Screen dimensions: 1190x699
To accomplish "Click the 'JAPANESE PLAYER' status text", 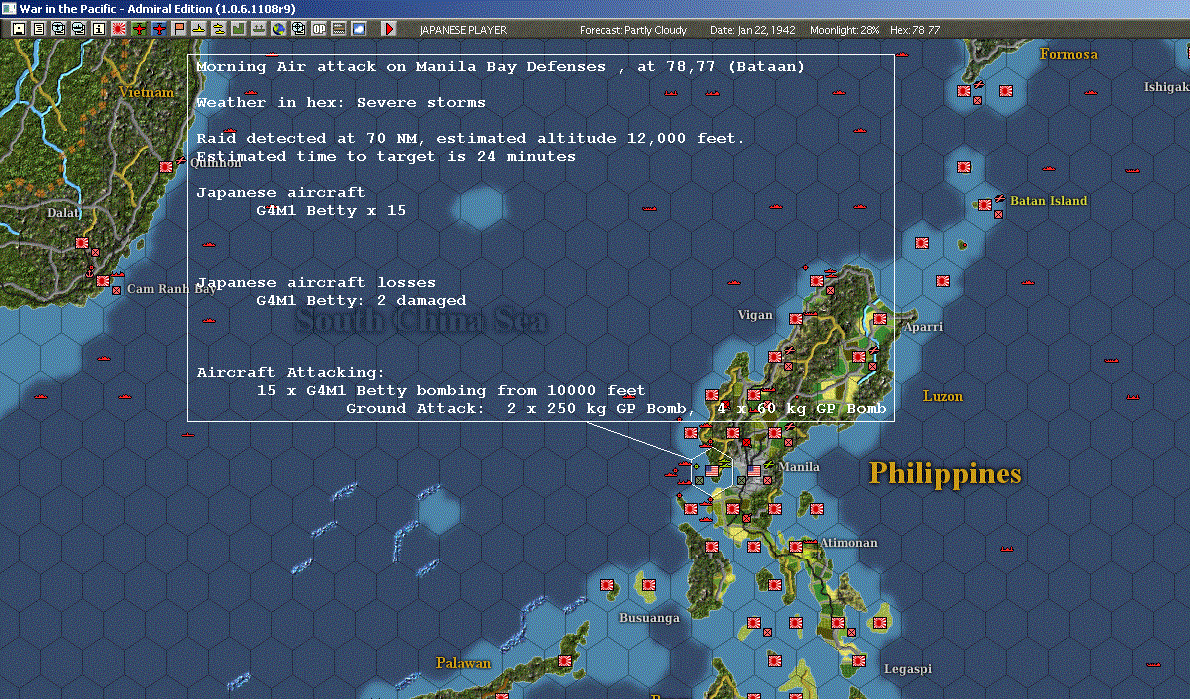I will coord(463,30).
